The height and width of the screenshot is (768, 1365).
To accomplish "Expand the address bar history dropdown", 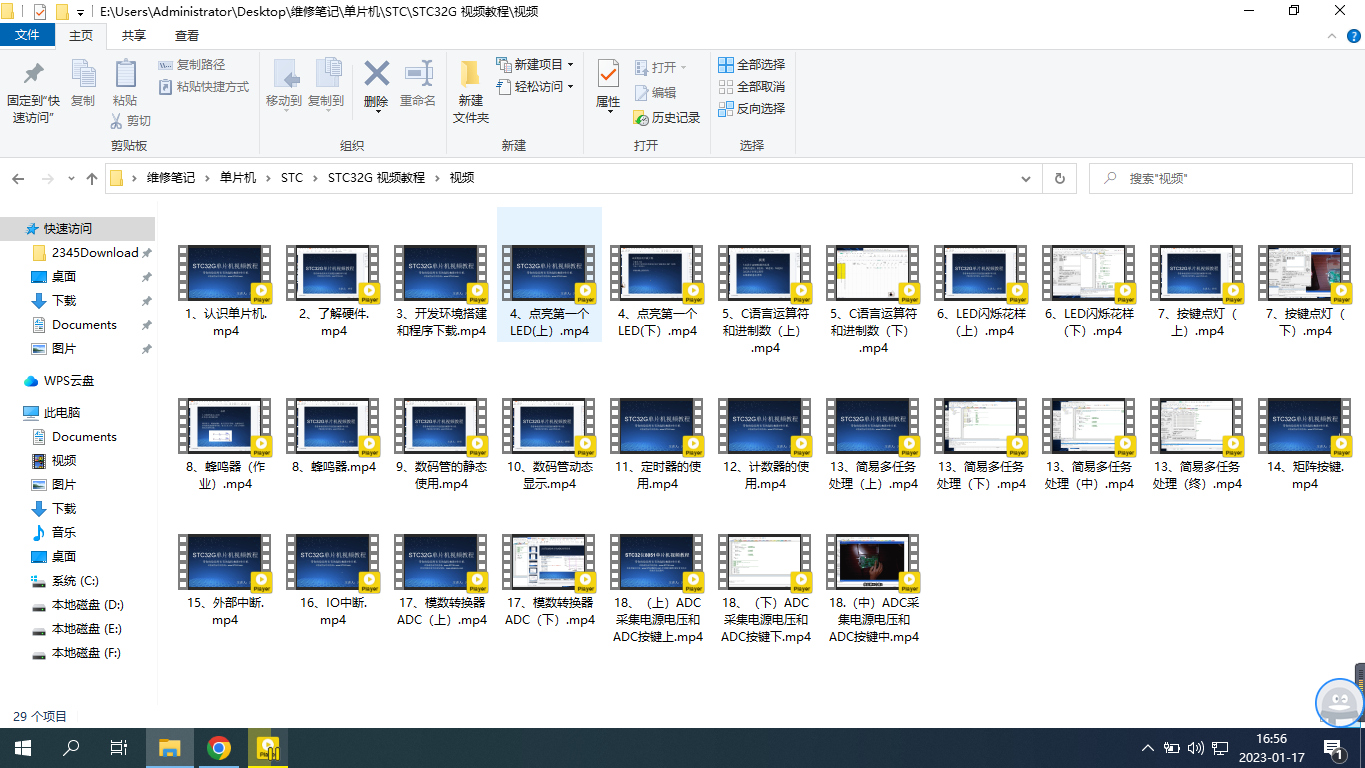I will (x=1026, y=179).
